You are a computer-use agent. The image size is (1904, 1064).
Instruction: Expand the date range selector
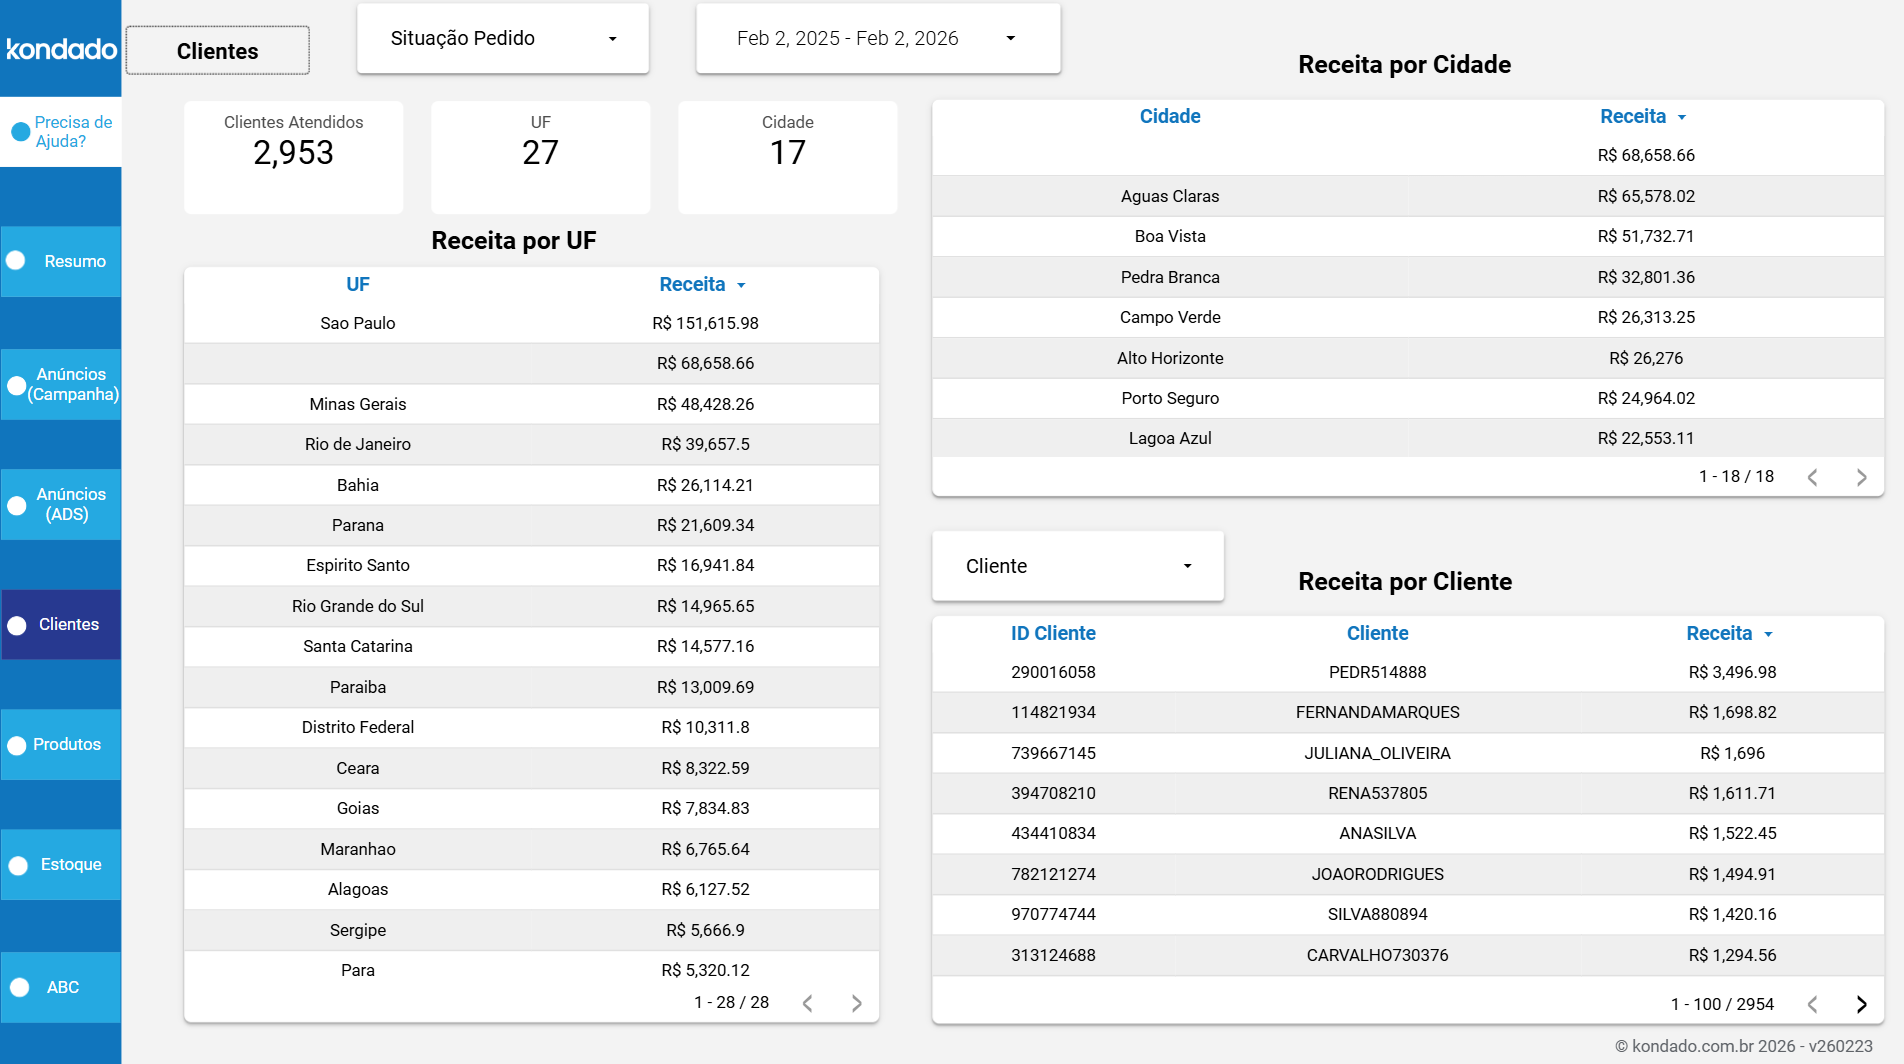coord(878,38)
